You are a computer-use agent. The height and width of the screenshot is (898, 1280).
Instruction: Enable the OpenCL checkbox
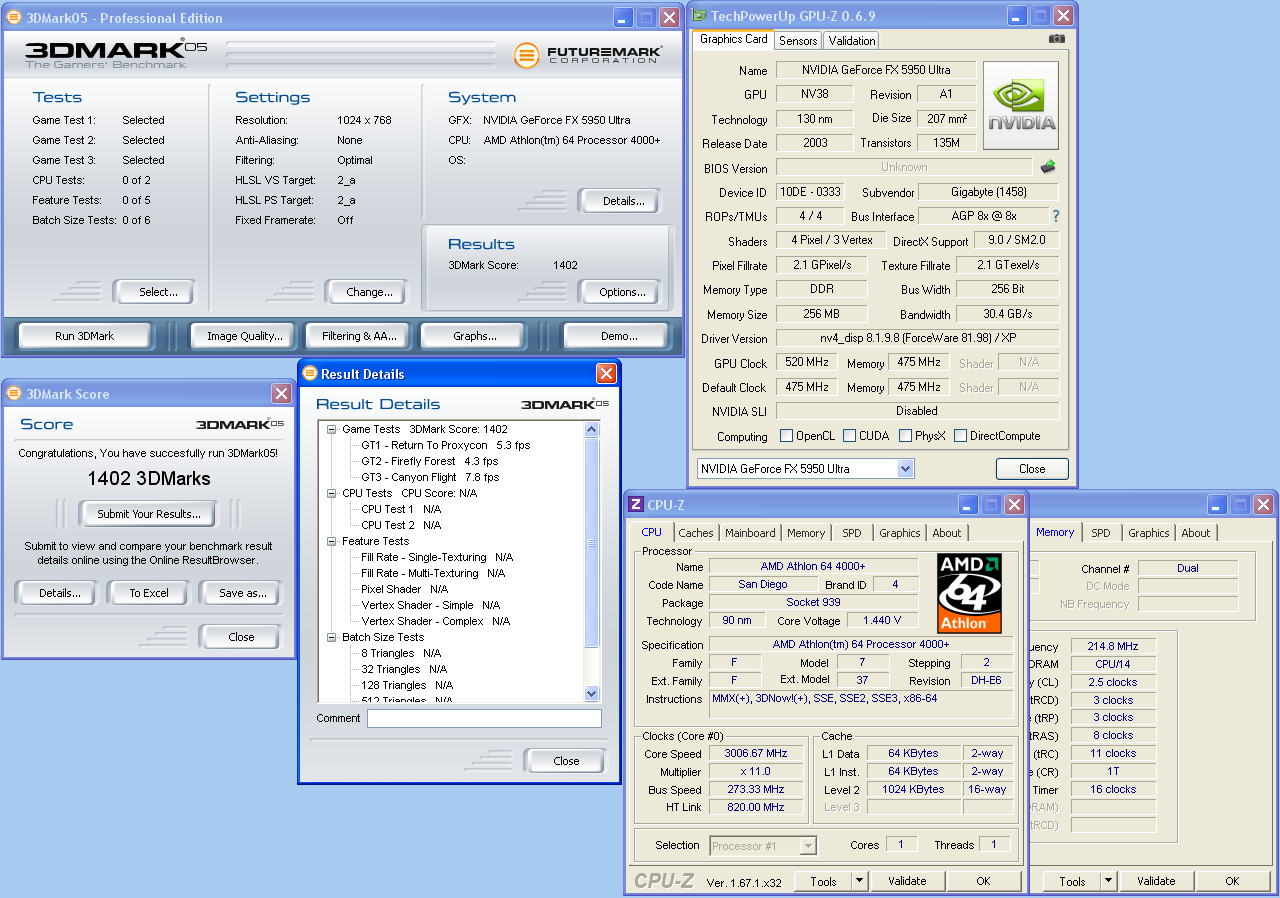pos(786,436)
